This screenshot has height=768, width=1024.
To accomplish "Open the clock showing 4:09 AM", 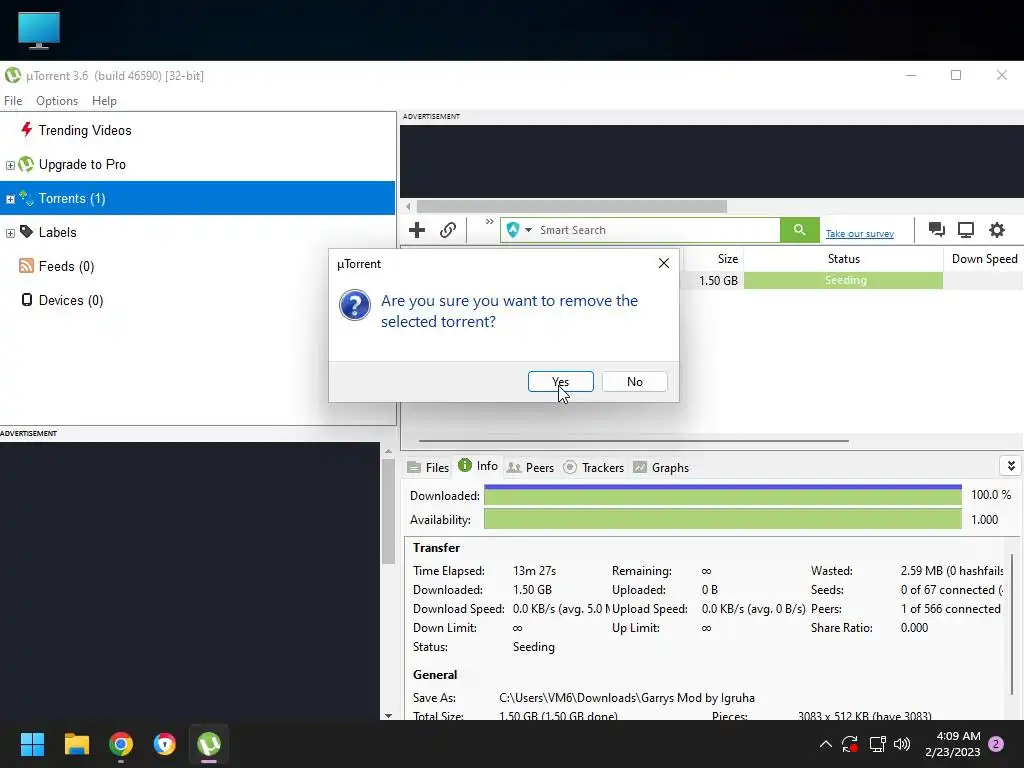I will [x=952, y=744].
